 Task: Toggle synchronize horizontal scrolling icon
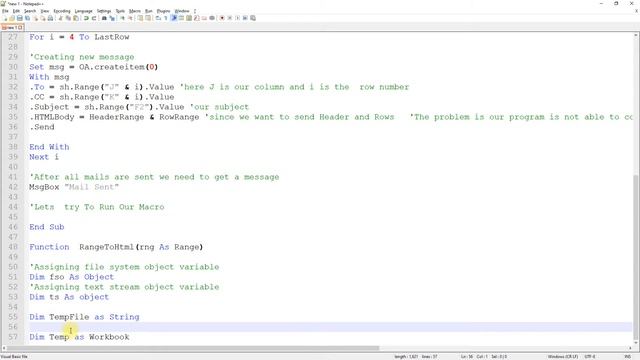click(x=148, y=18)
